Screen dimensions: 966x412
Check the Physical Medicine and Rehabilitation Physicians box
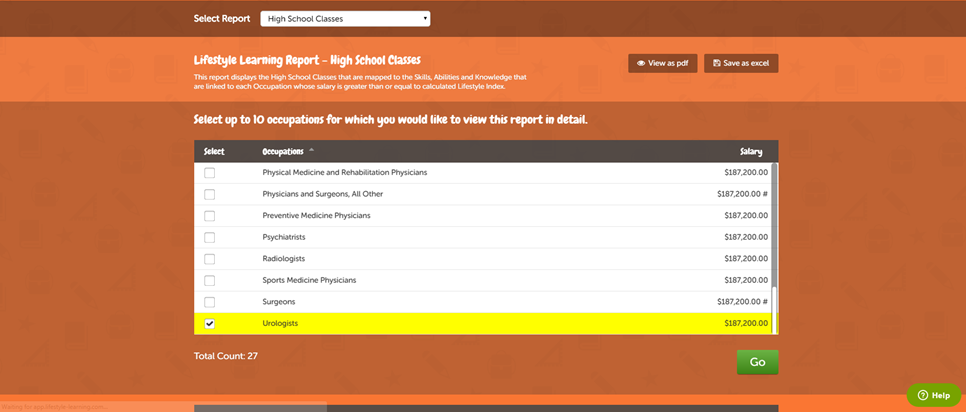[209, 172]
